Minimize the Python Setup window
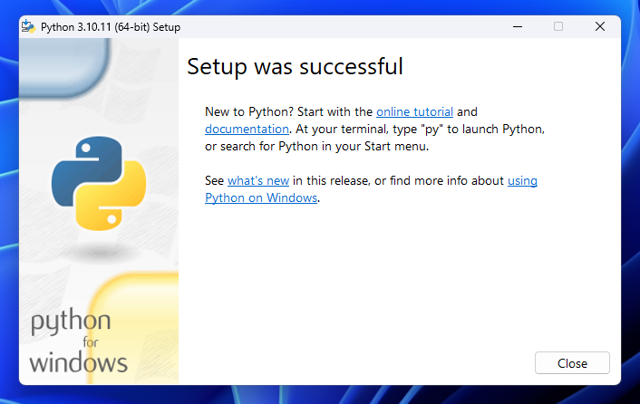This screenshot has width=640, height=404. (x=518, y=27)
